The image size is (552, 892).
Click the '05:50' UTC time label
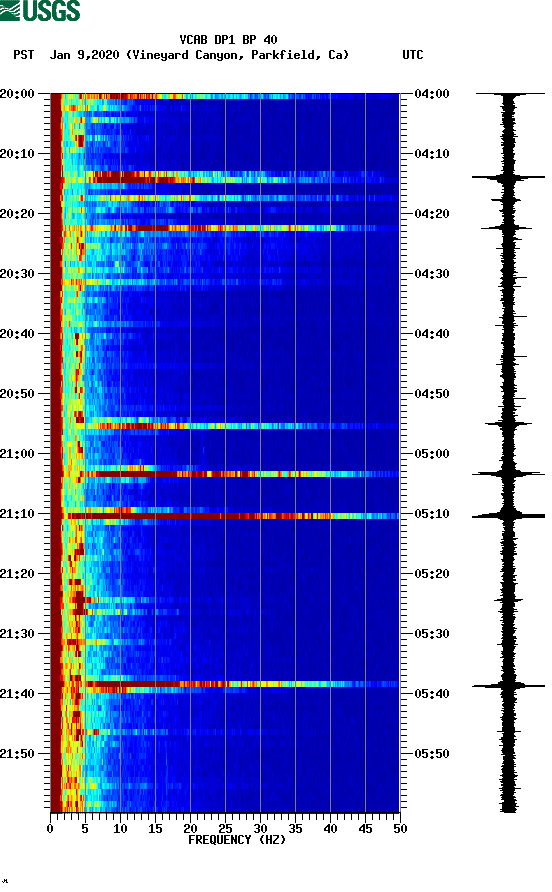pos(432,754)
